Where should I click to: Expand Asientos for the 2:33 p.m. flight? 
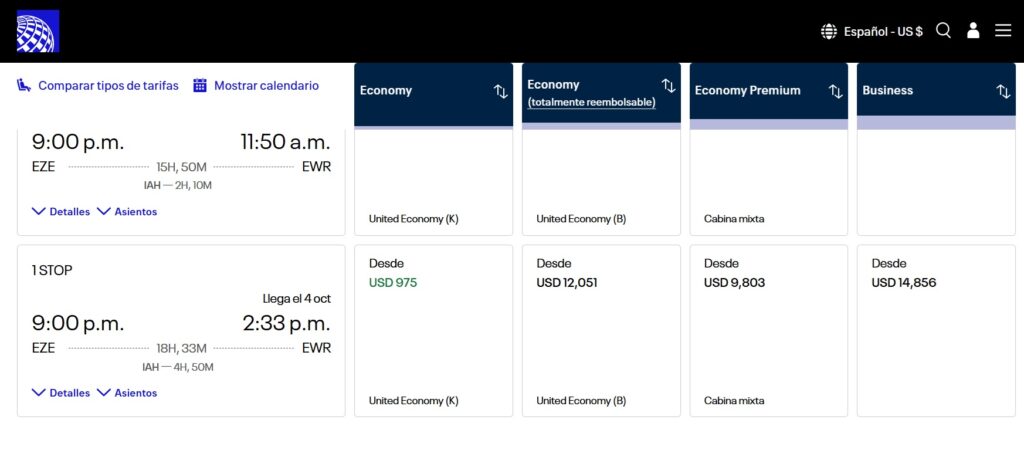[x=127, y=393]
